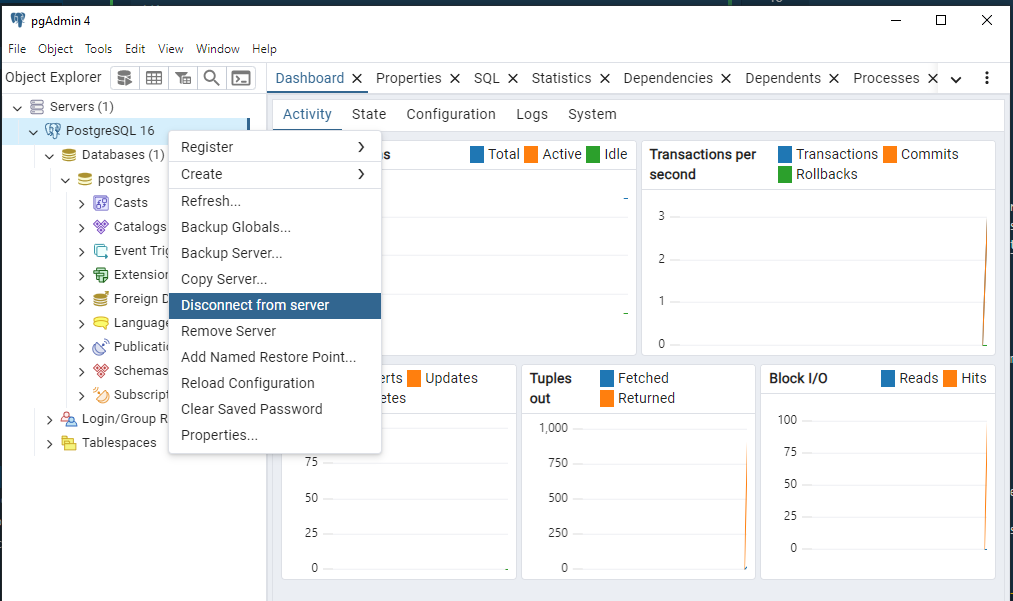This screenshot has width=1013, height=601.
Task: Toggle the Total legend in sessions chart
Action: pyautogui.click(x=495, y=154)
